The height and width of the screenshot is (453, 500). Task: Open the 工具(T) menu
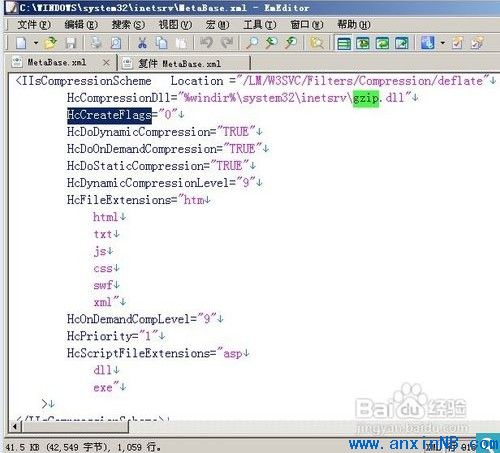(260, 25)
